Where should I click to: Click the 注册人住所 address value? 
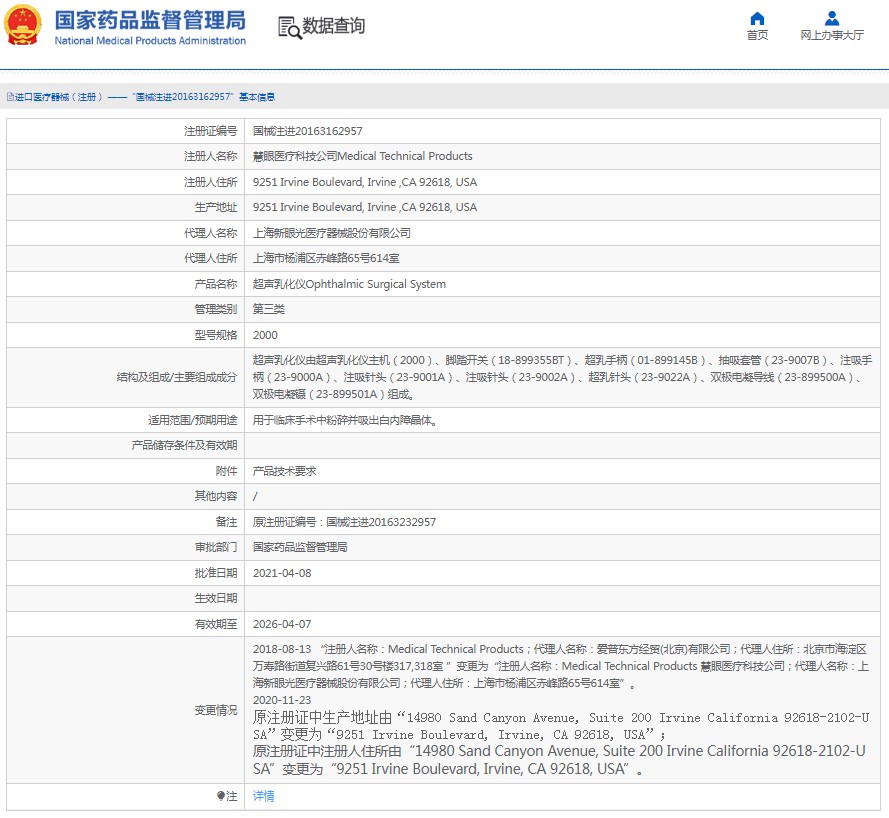365,182
